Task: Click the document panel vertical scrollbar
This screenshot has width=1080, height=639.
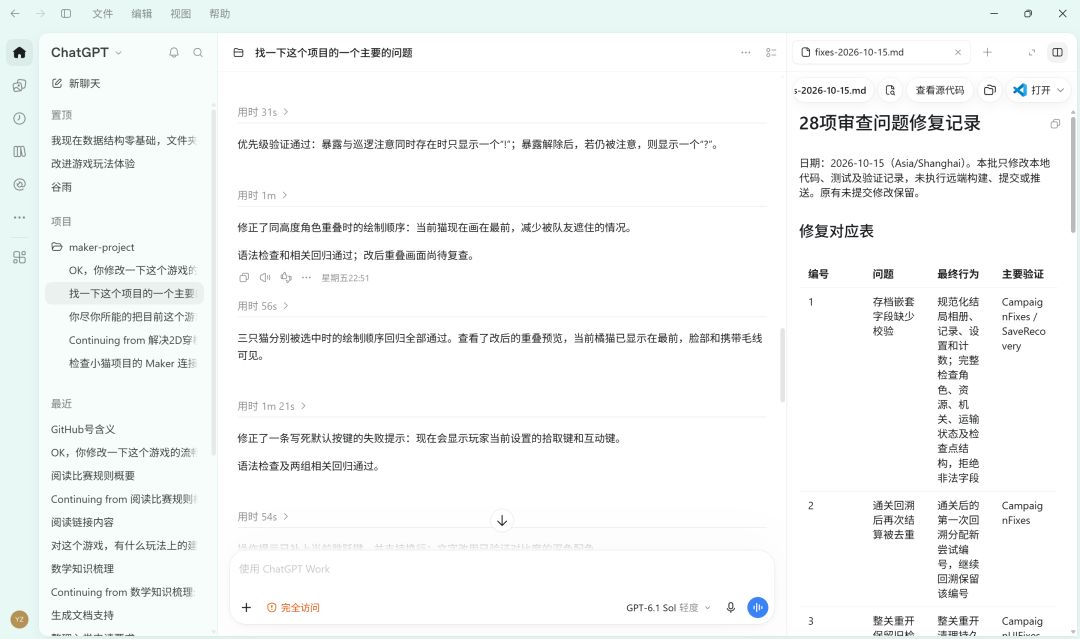Action: [x=1073, y=174]
